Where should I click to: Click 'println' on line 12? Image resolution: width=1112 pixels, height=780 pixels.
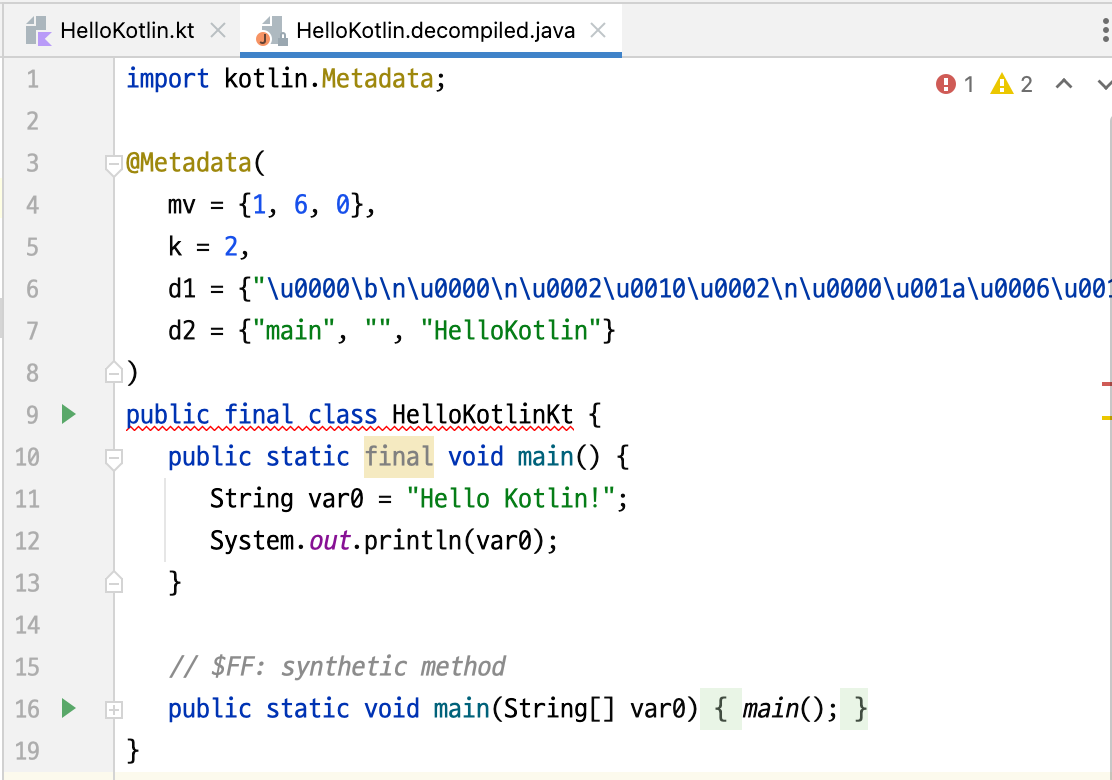pyautogui.click(x=413, y=541)
